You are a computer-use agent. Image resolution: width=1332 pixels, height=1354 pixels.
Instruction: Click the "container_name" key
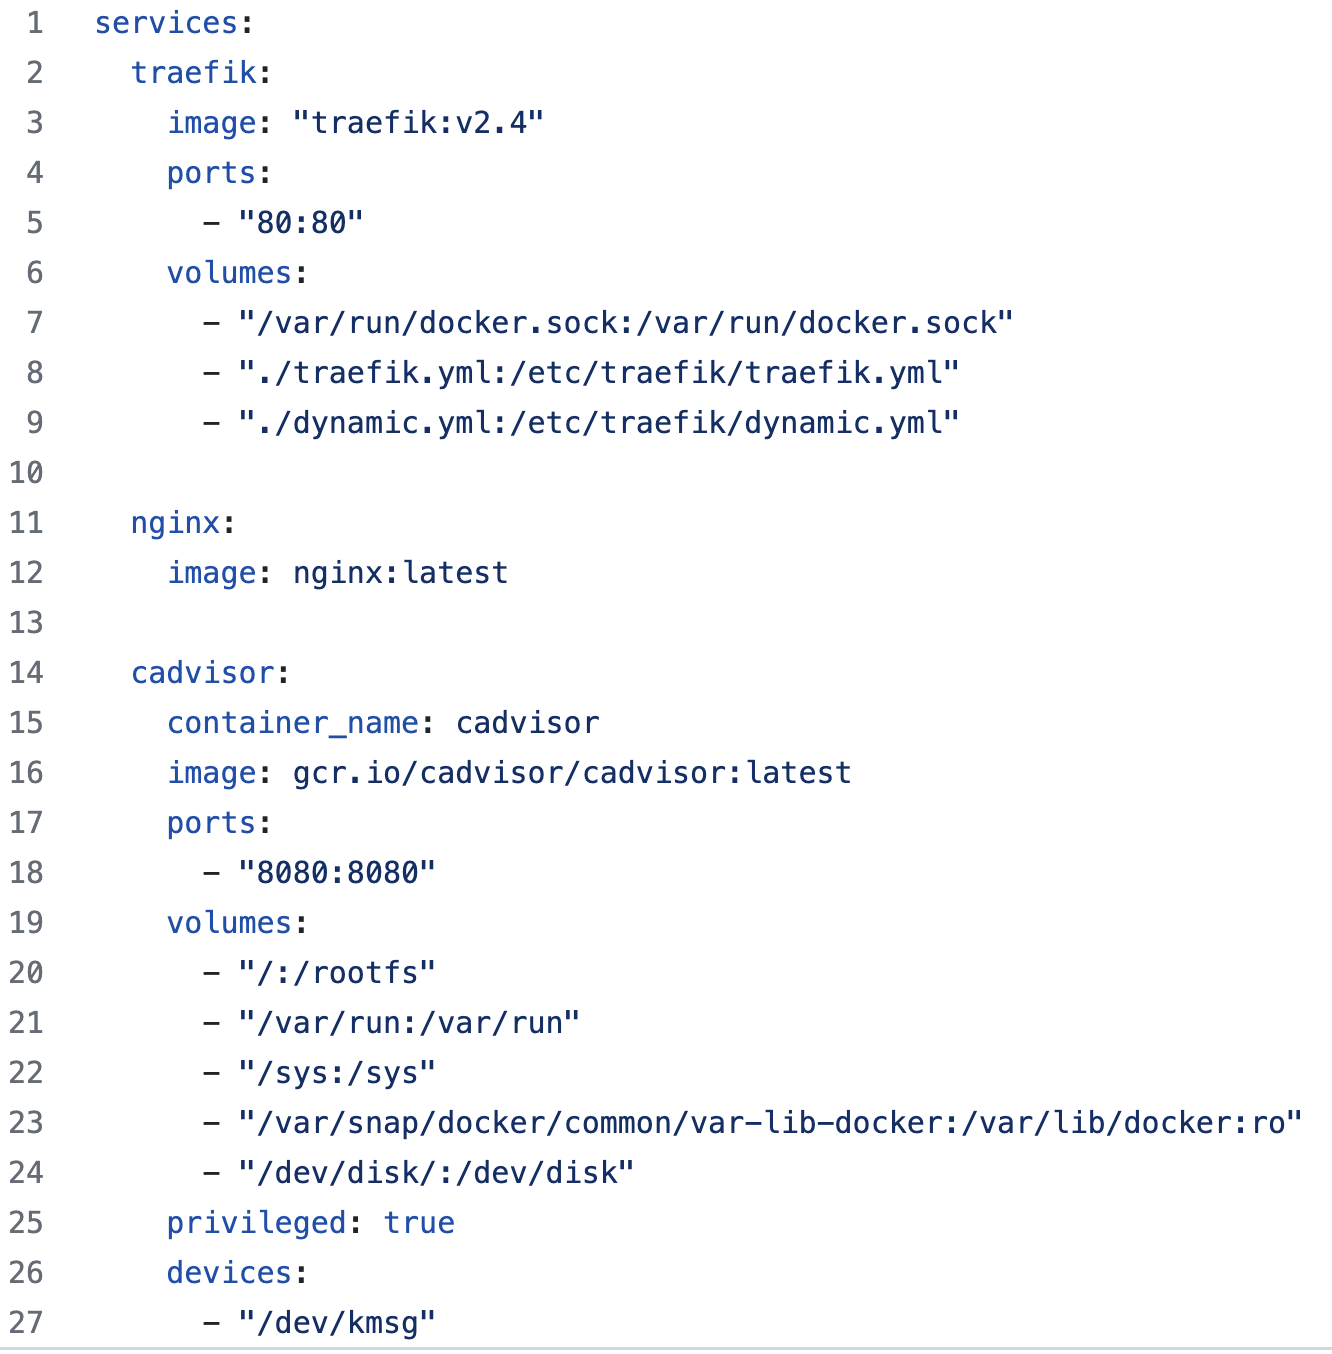293,723
